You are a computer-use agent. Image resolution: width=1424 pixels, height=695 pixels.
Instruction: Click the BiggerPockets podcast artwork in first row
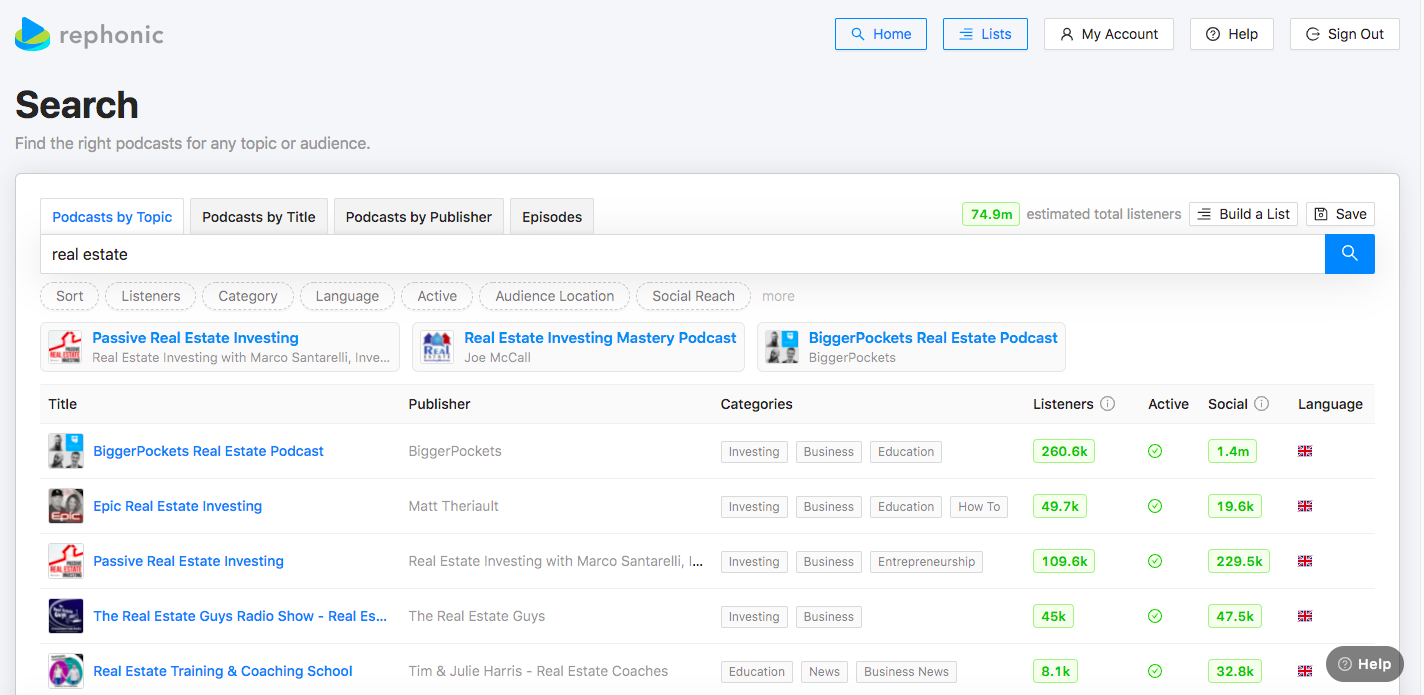coord(66,451)
